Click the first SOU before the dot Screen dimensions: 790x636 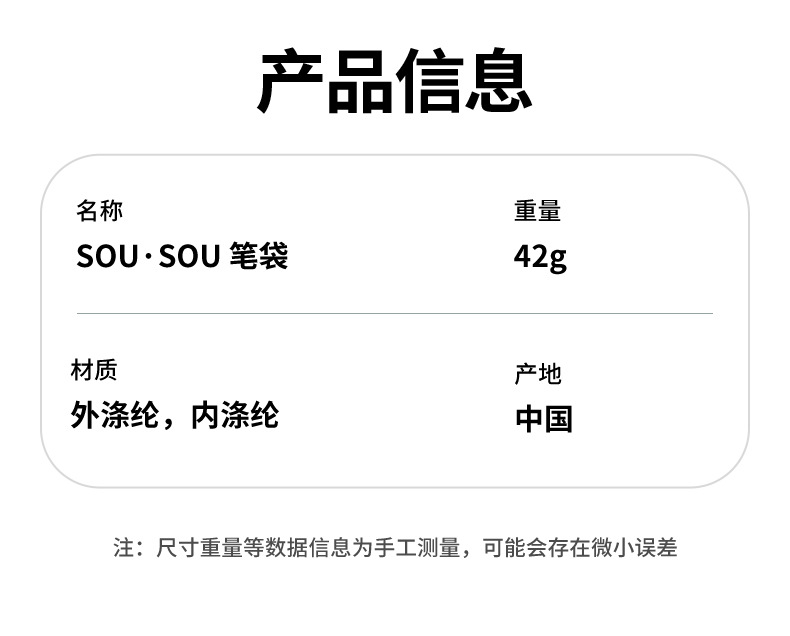[108, 257]
